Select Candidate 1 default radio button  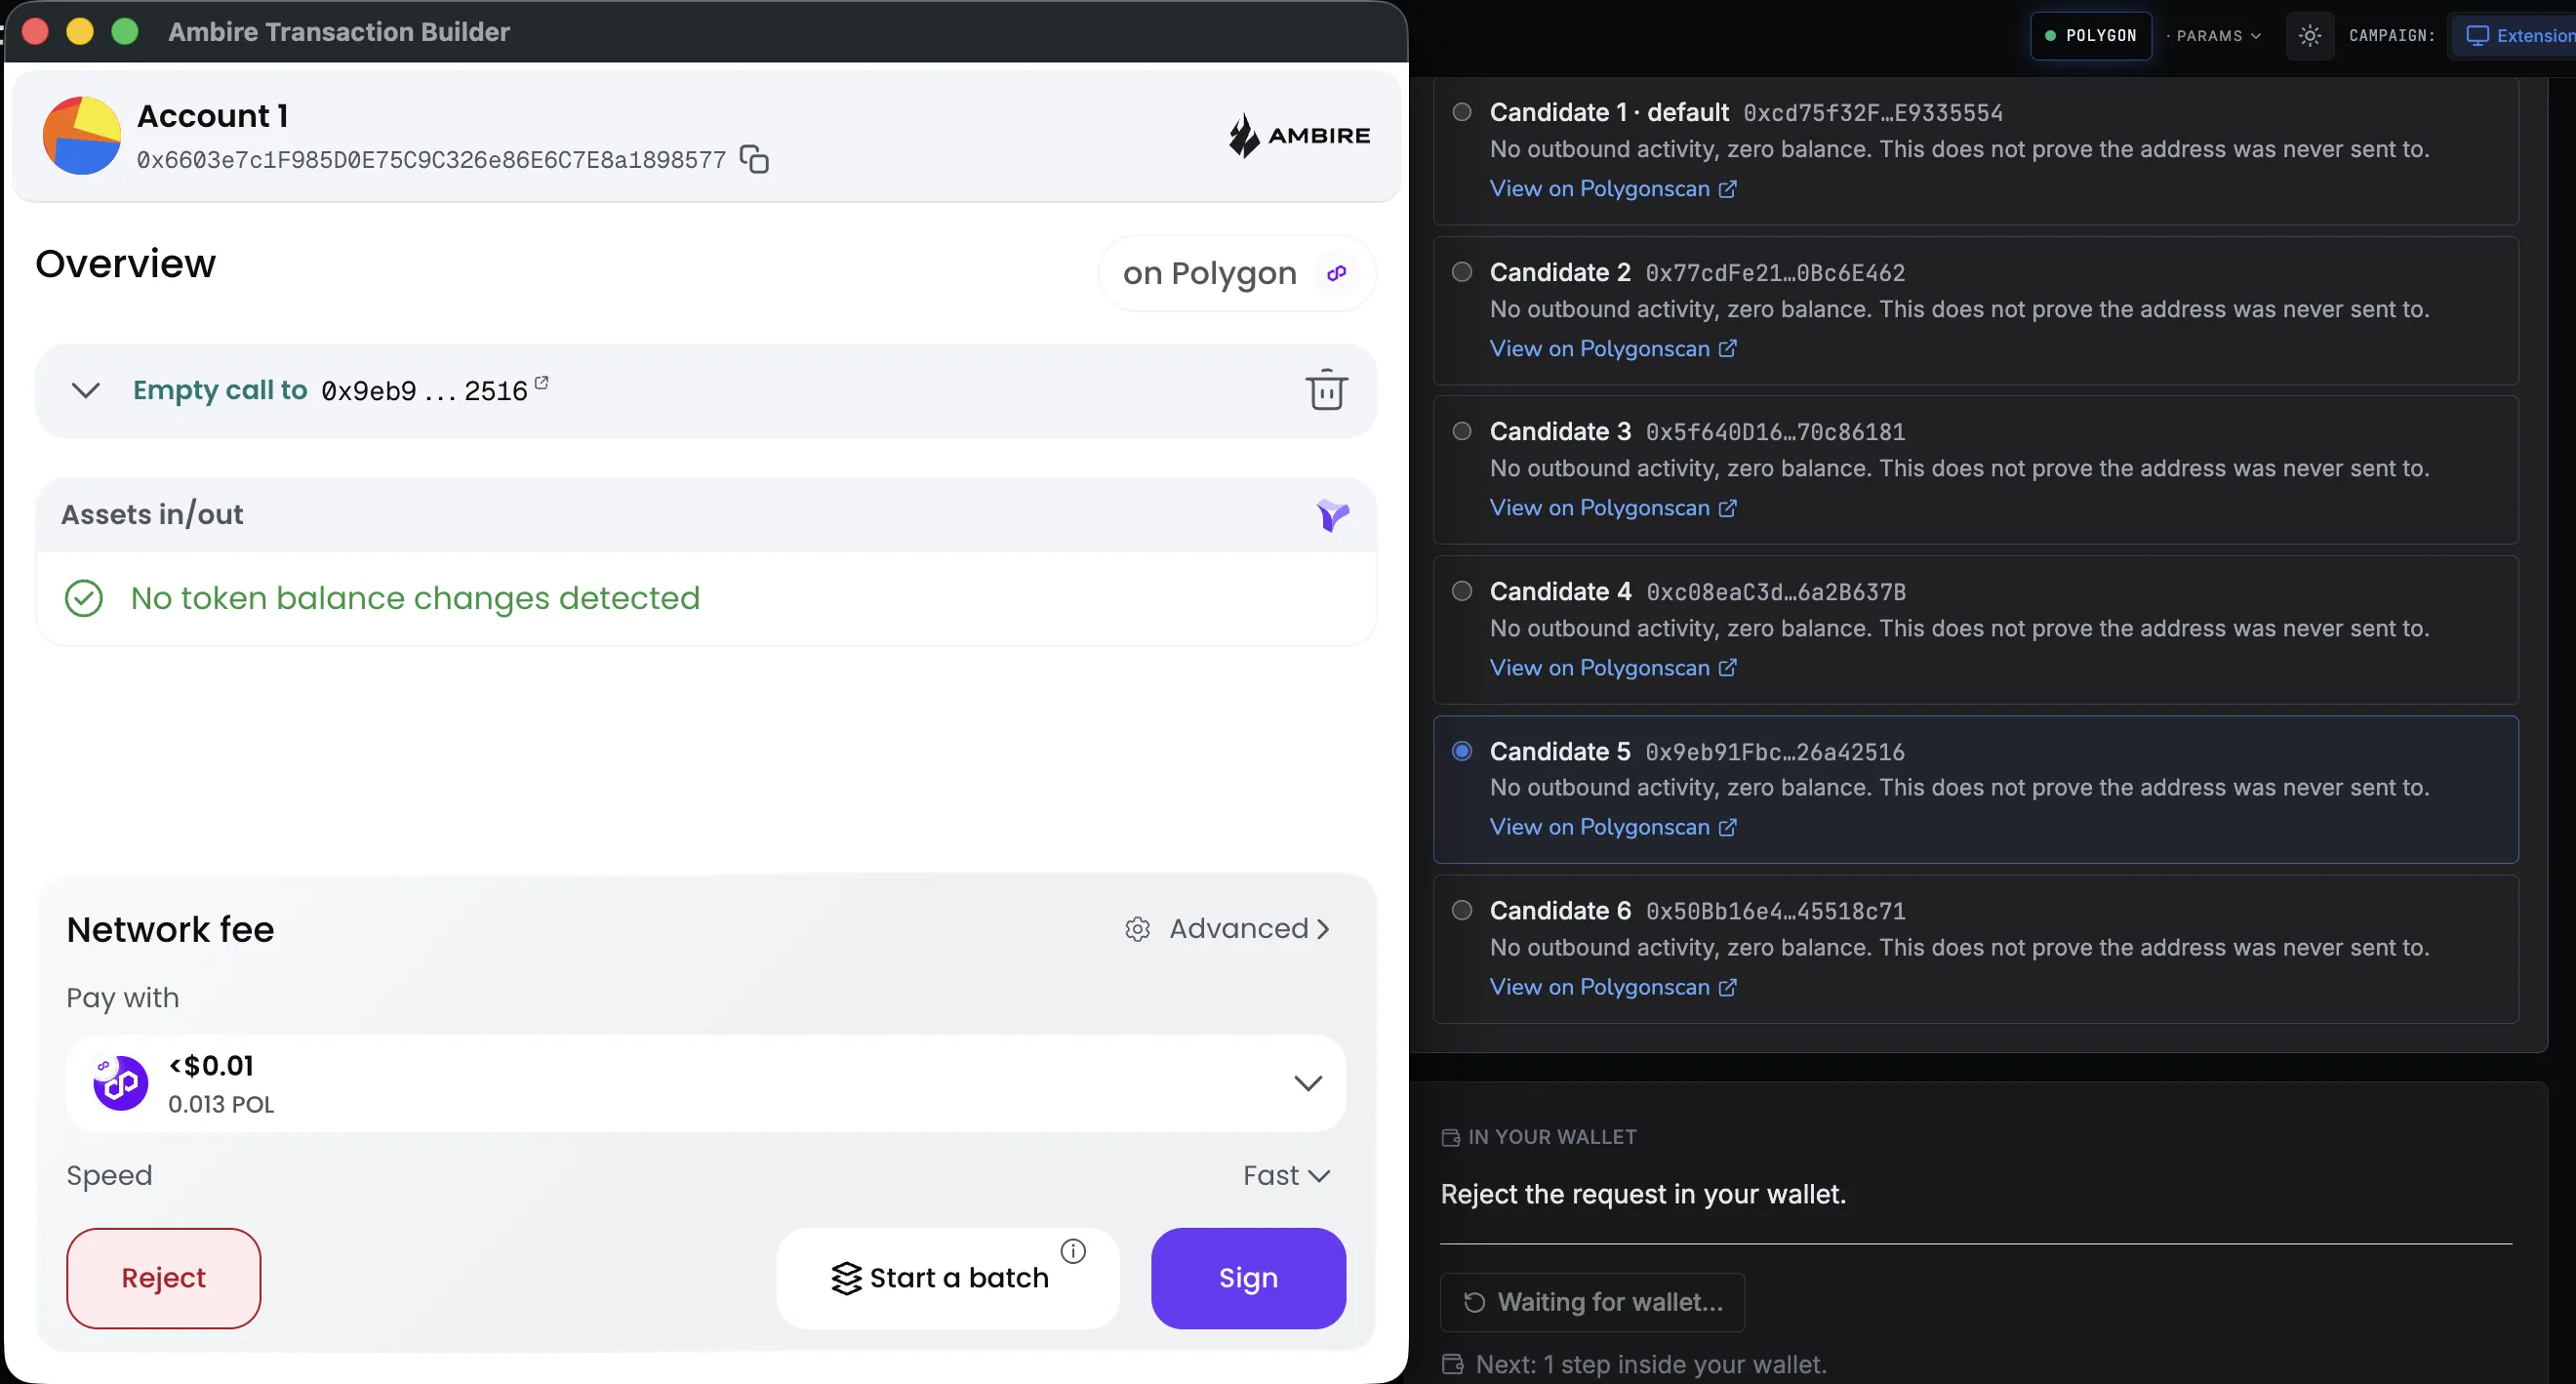click(1462, 112)
